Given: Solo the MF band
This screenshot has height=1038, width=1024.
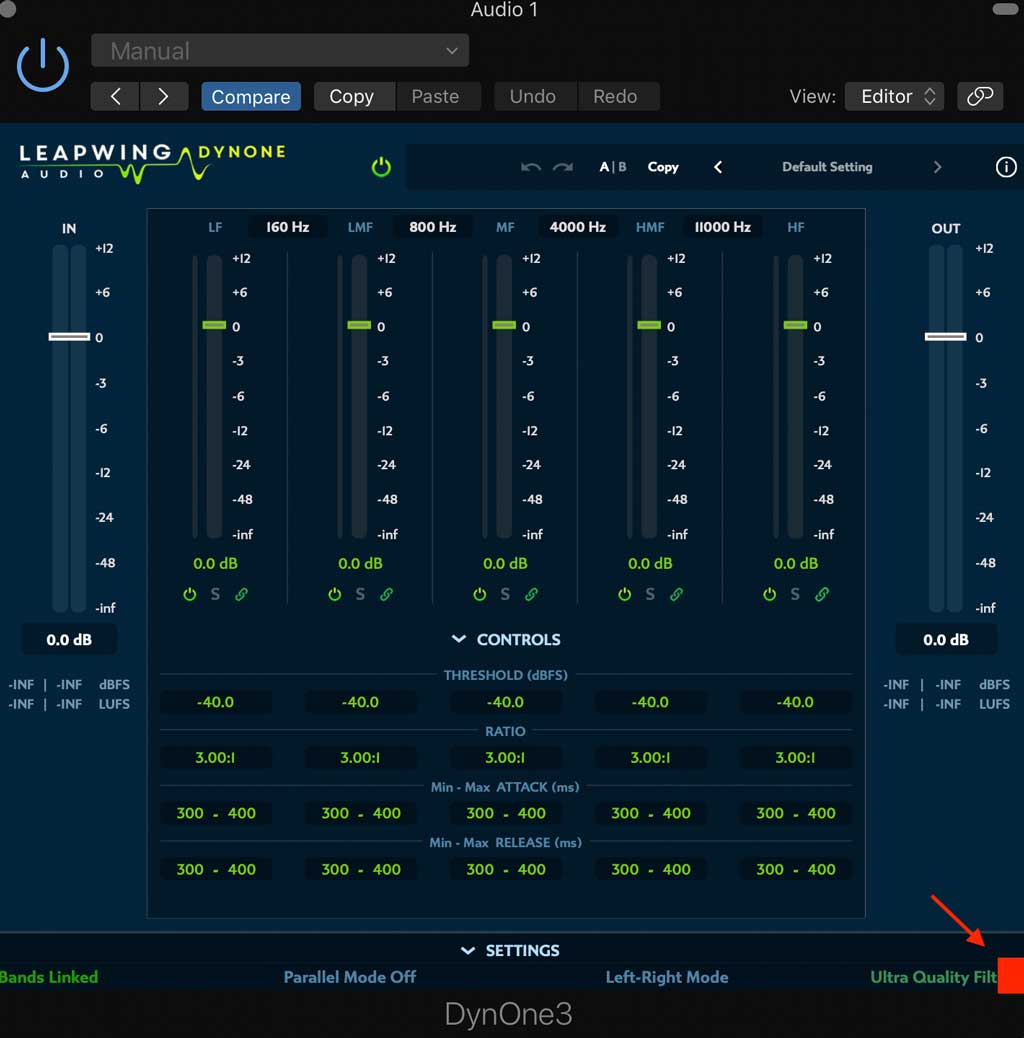Looking at the screenshot, I should click(x=505, y=594).
